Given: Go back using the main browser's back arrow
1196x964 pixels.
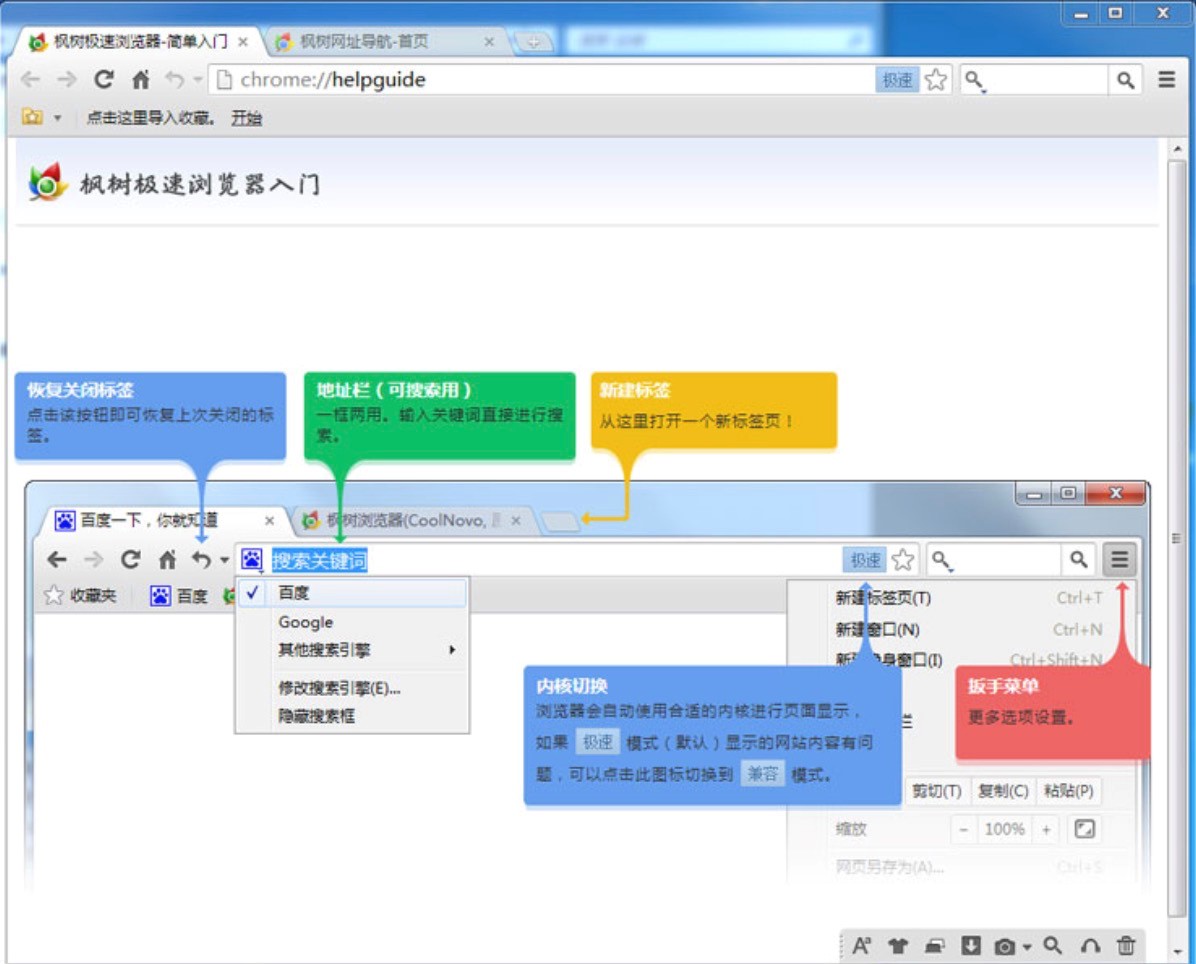Looking at the screenshot, I should (x=31, y=79).
